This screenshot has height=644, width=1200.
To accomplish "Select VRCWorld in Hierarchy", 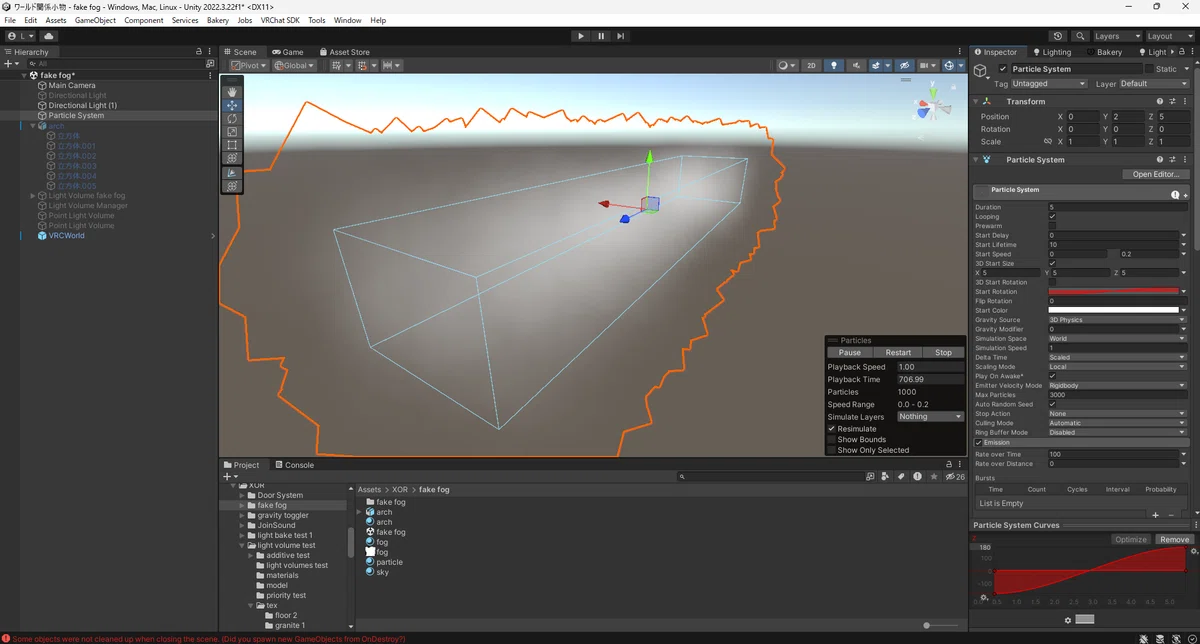I will tap(67, 235).
